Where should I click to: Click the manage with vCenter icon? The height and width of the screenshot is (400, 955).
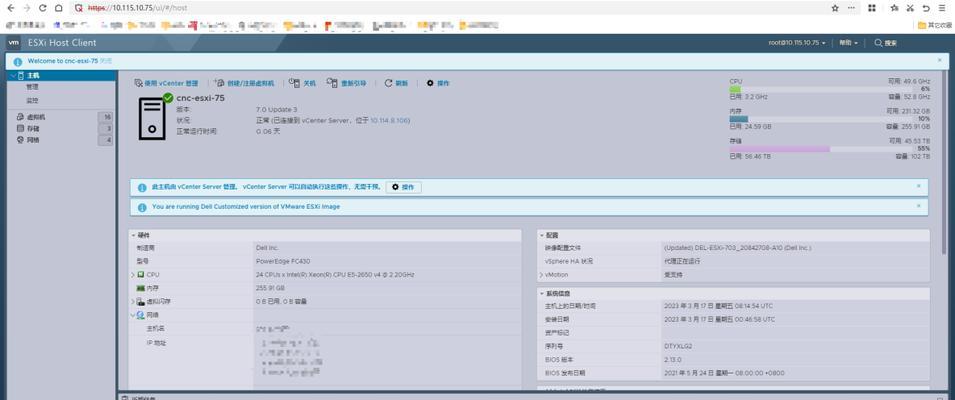click(138, 83)
